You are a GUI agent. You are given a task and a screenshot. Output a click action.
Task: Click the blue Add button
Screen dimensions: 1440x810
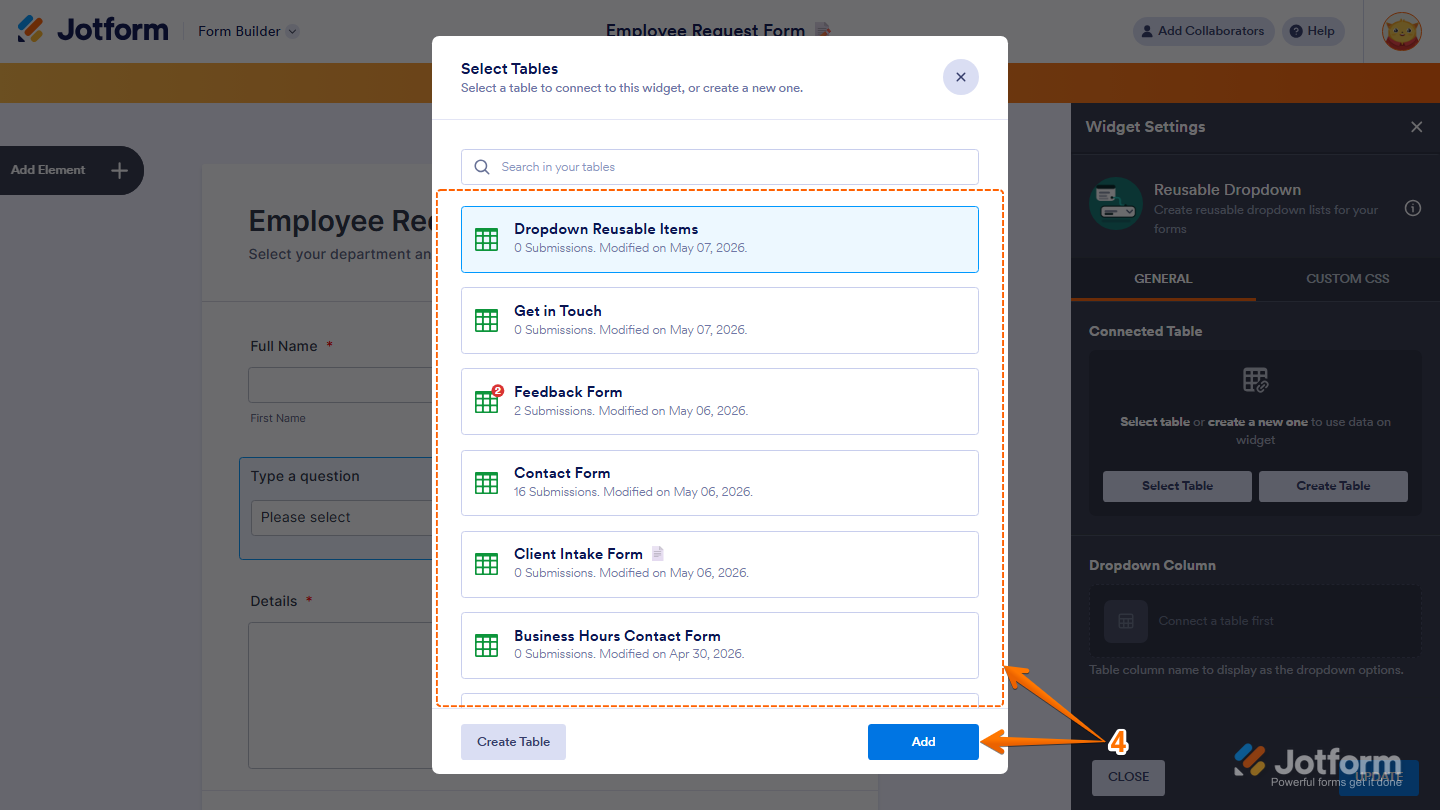tap(923, 742)
